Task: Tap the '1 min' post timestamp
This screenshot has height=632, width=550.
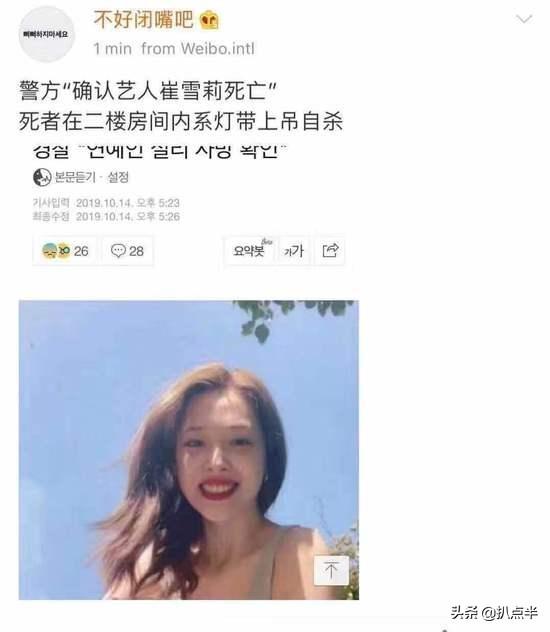Action: (x=113, y=49)
